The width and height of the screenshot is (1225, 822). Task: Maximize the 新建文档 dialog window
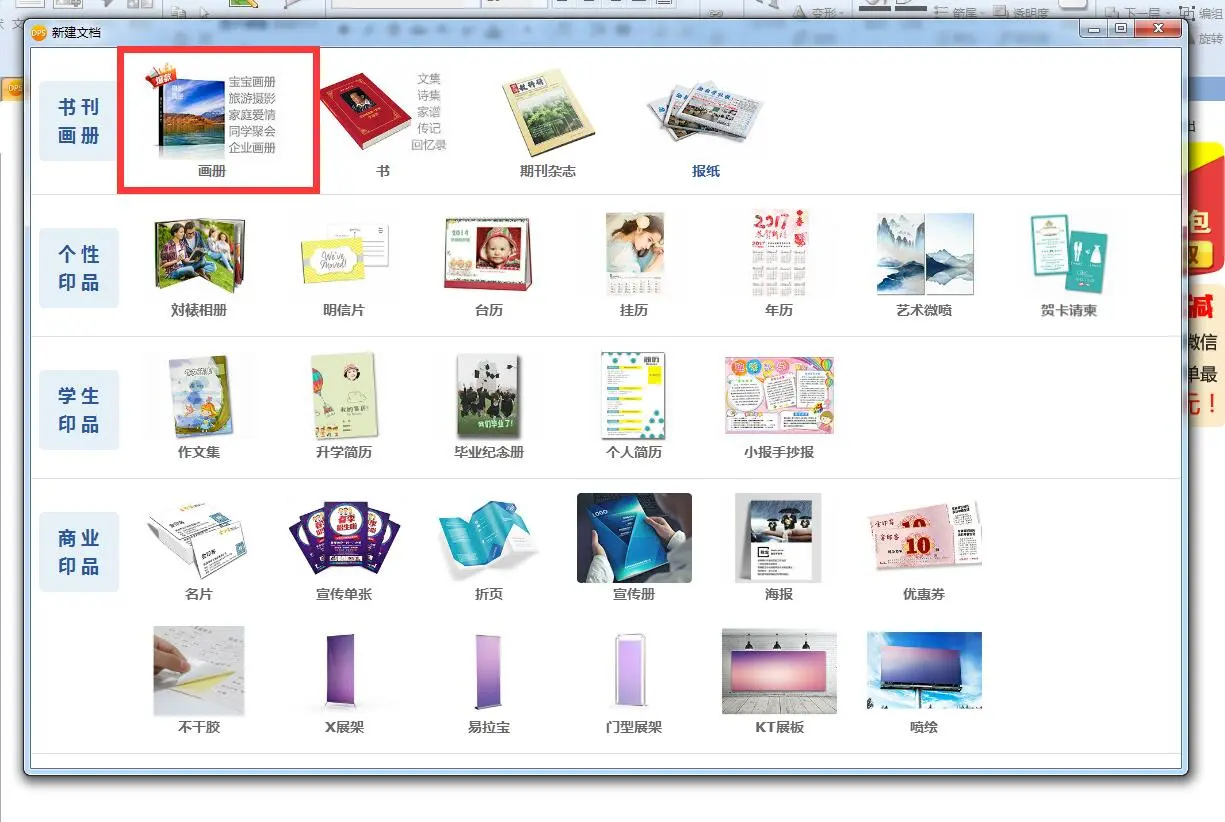pos(1121,29)
